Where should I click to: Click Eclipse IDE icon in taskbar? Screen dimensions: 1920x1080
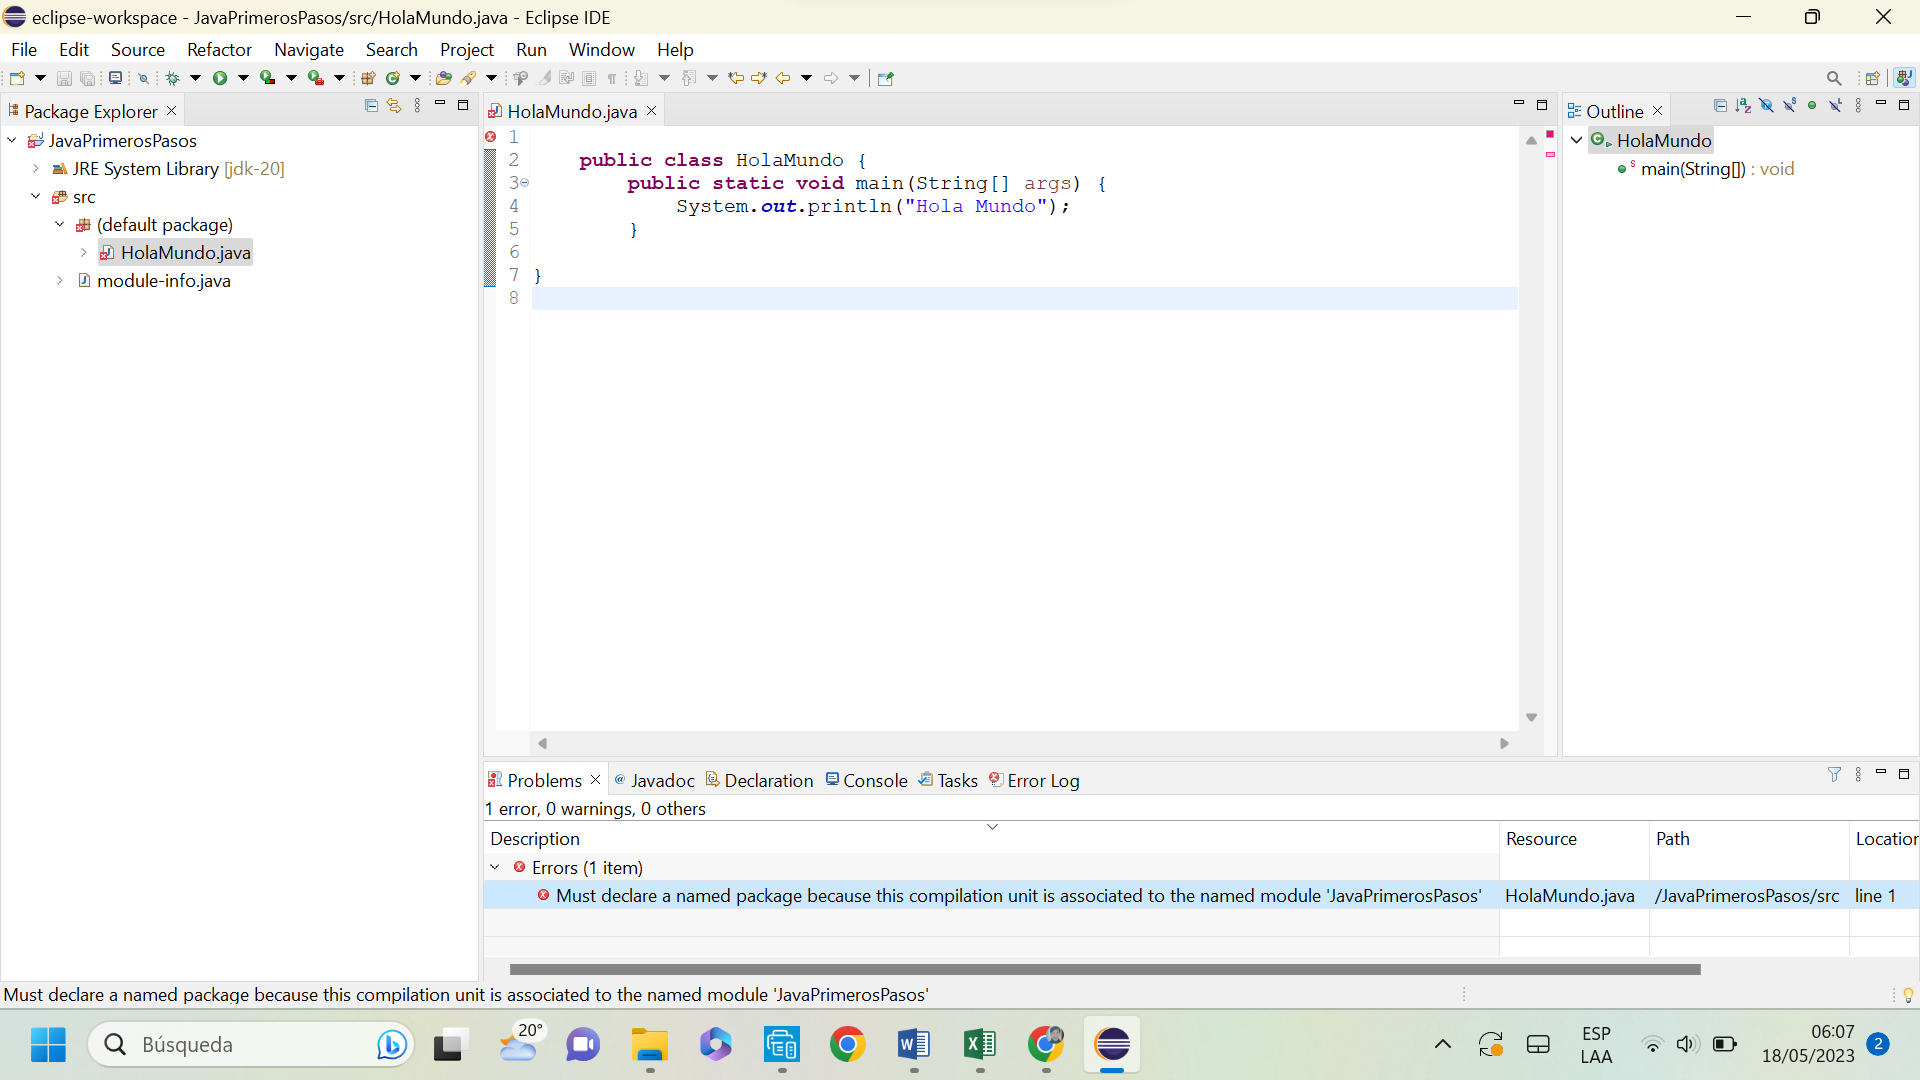click(x=1112, y=1043)
